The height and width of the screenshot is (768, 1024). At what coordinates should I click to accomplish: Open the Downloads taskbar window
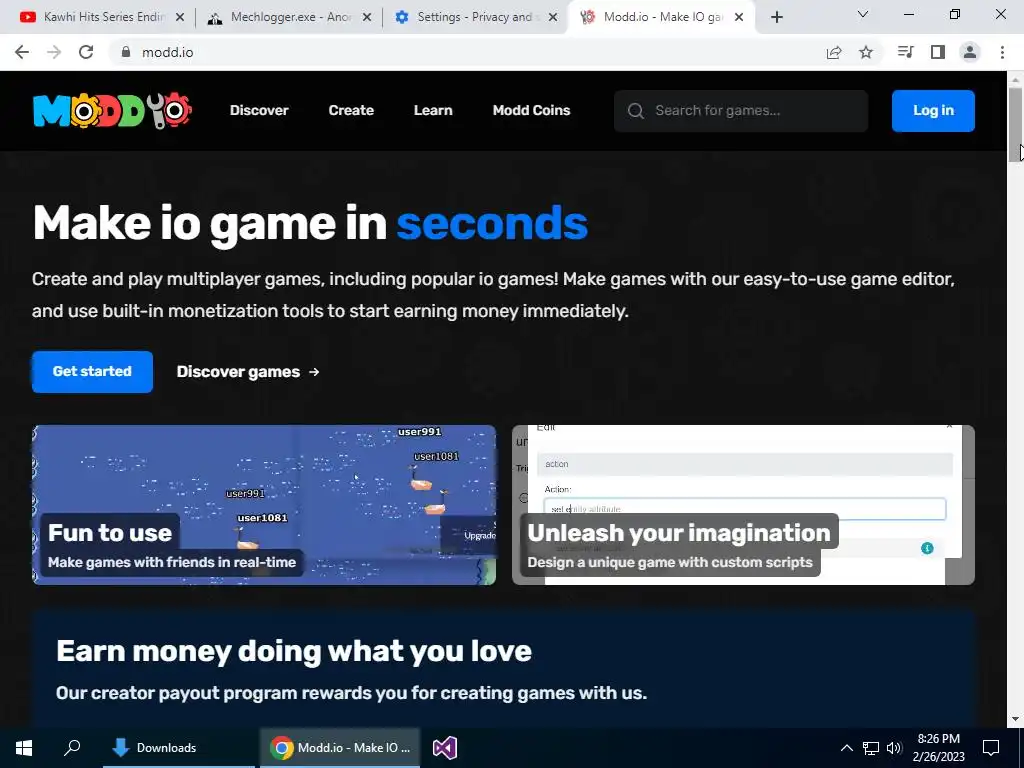[179, 748]
